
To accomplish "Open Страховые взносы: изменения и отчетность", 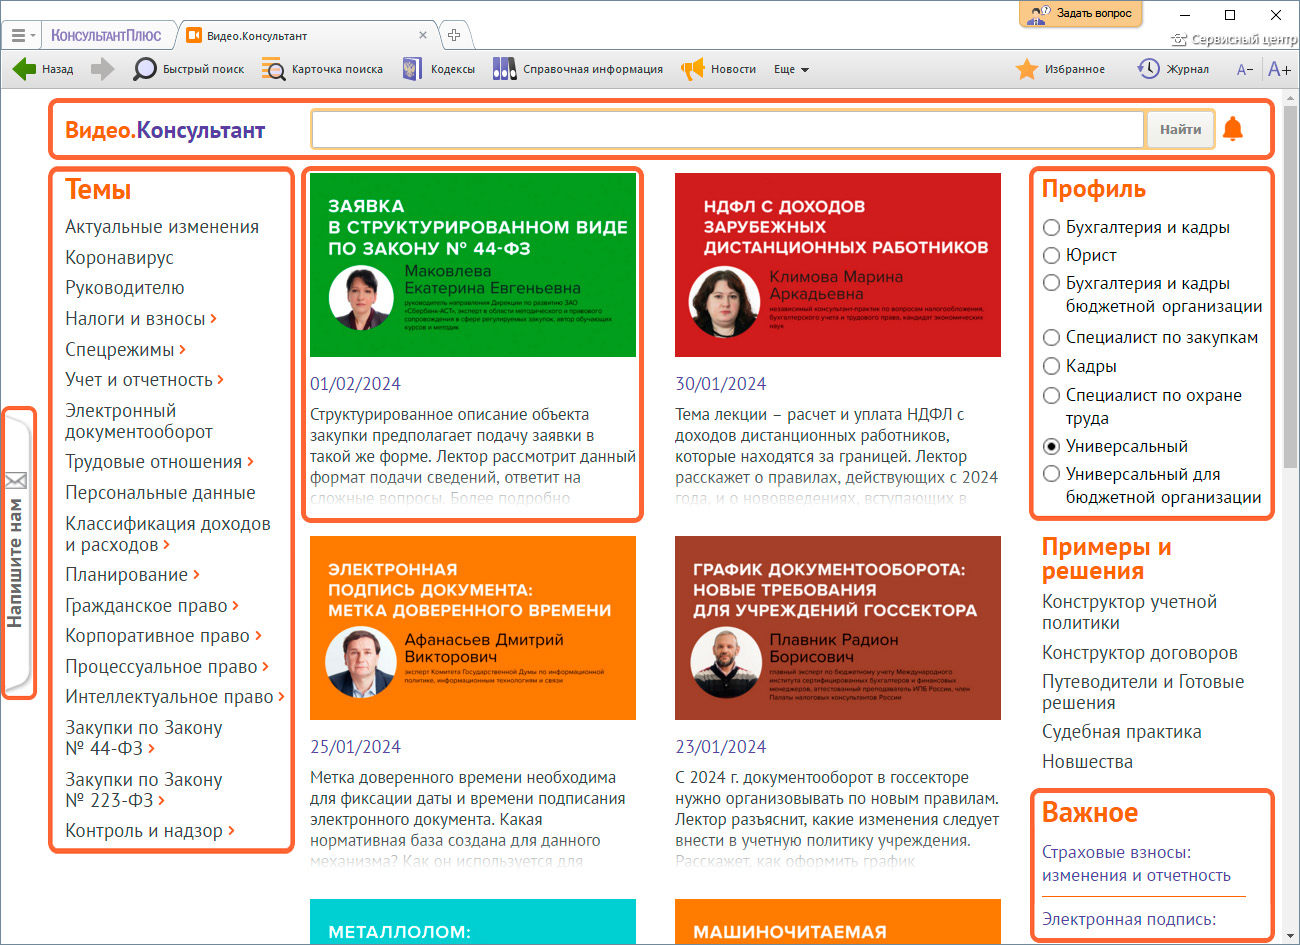I will 1136,864.
